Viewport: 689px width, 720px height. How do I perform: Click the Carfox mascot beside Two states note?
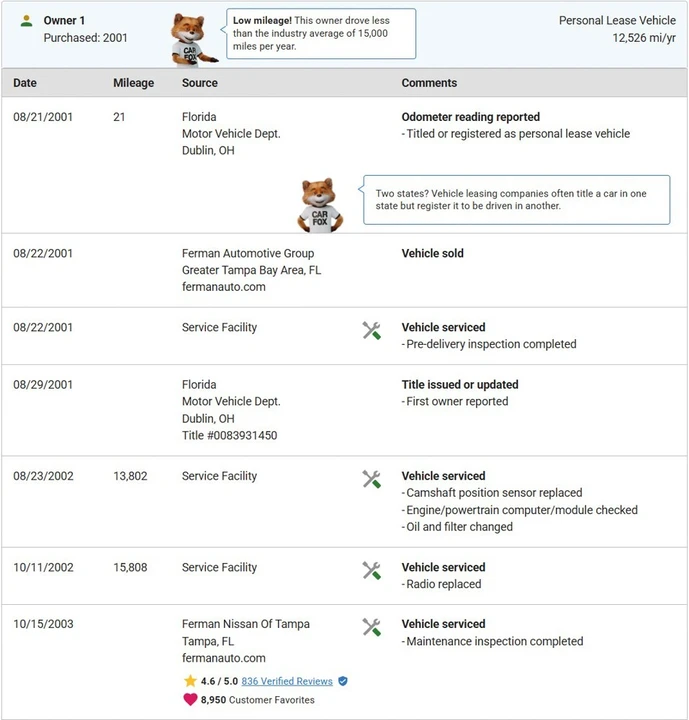320,205
